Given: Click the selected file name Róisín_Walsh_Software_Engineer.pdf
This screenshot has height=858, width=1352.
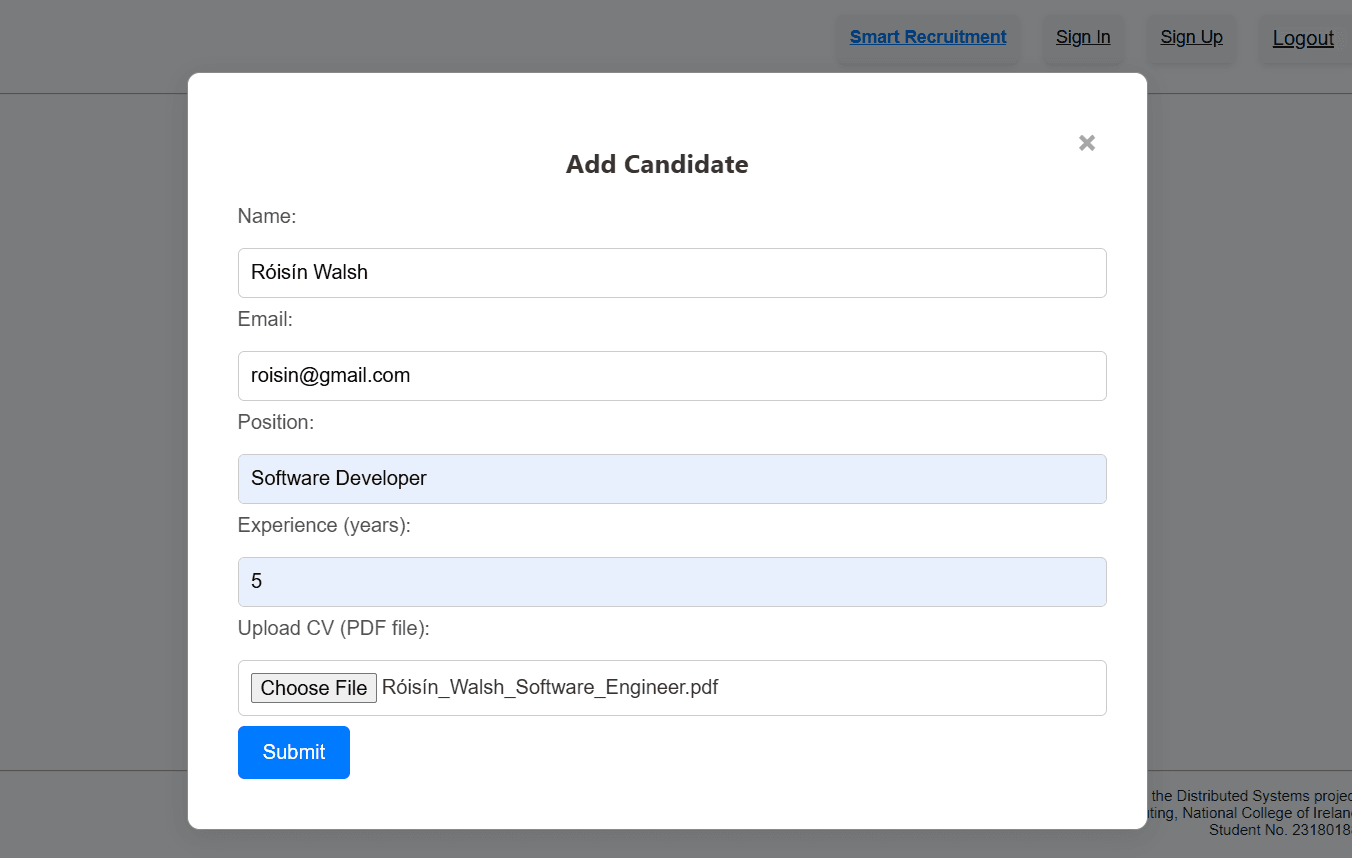Looking at the screenshot, I should pos(550,687).
